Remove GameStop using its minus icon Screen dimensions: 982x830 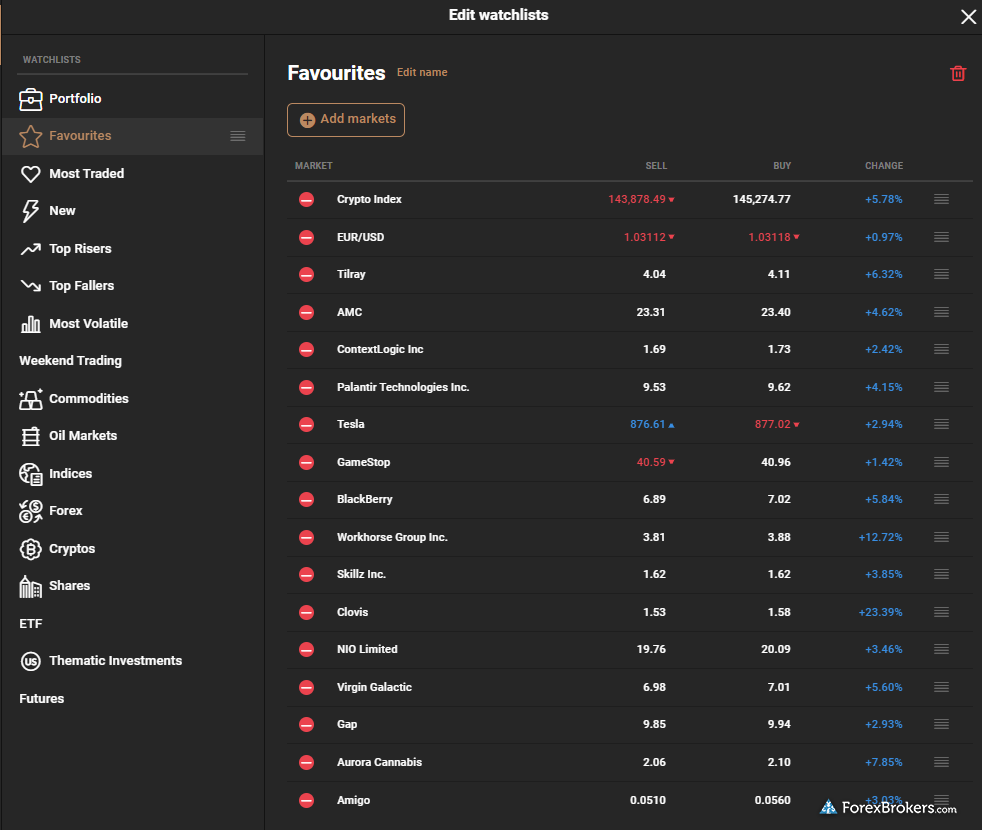(x=306, y=462)
